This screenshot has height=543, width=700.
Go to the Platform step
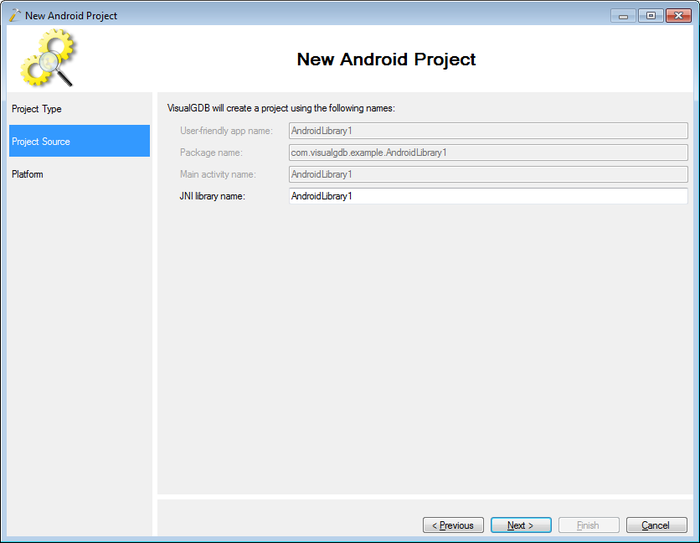tap(79, 174)
